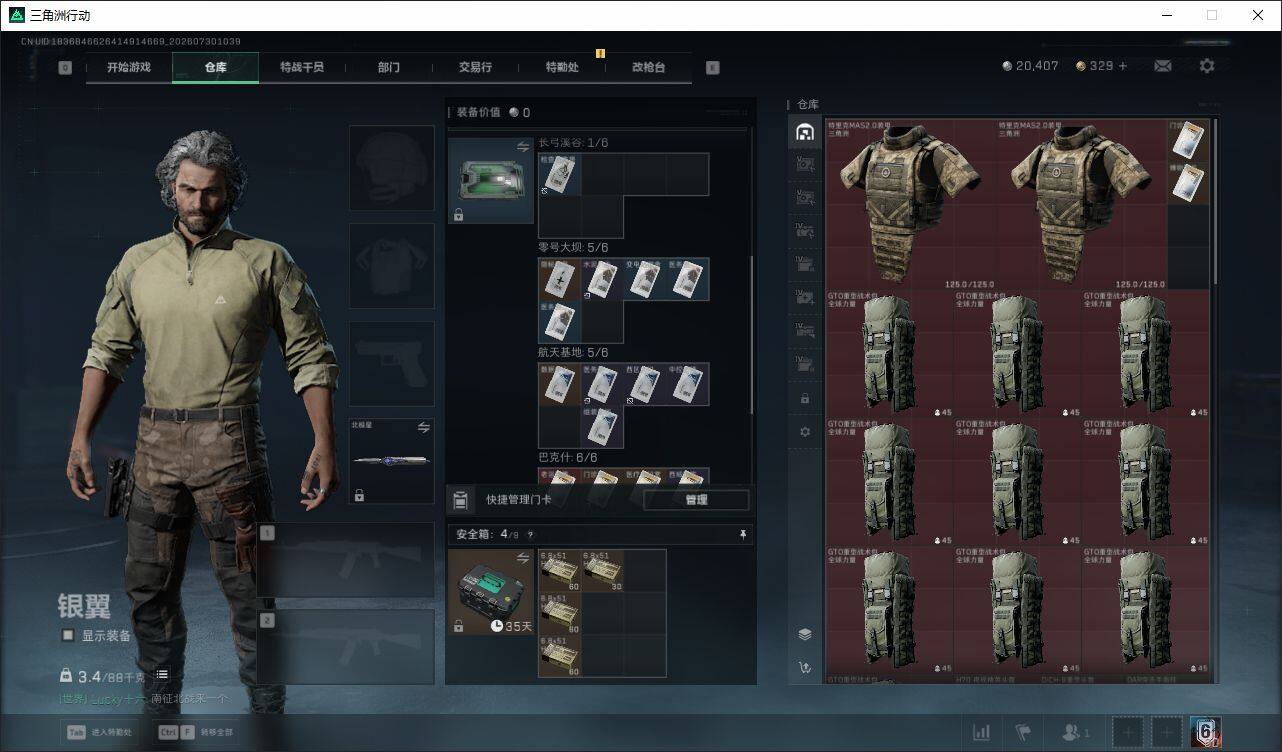The image size is (1282, 752).
Task: Click the 快捷管理门卡 card case icon
Action: click(460, 500)
